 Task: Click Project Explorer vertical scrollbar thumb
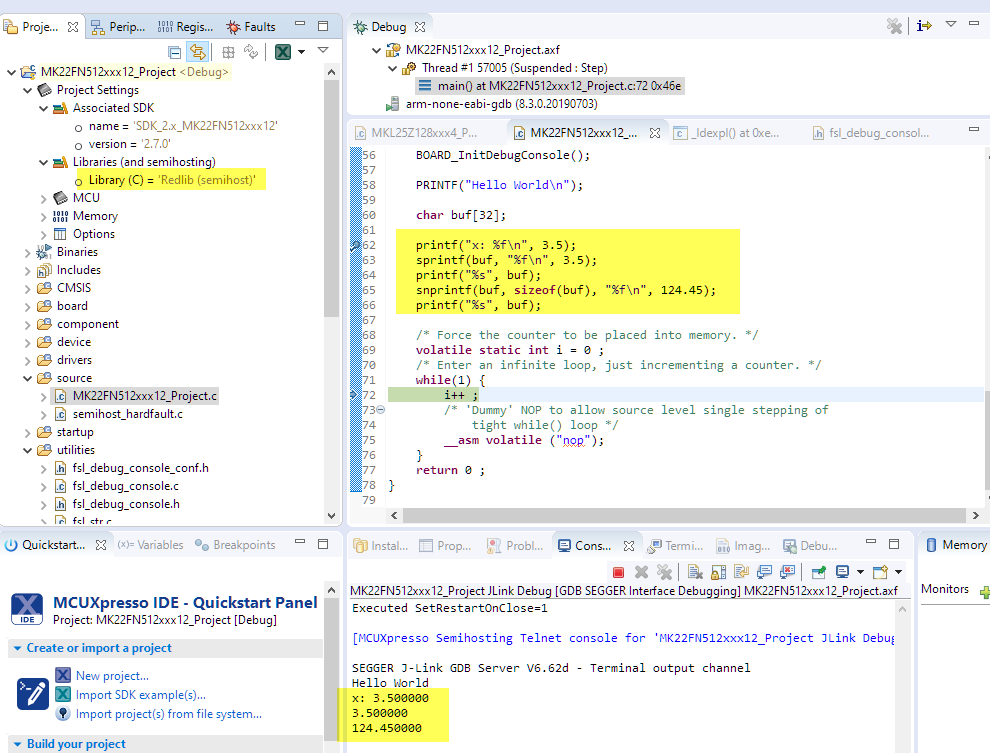(x=331, y=197)
